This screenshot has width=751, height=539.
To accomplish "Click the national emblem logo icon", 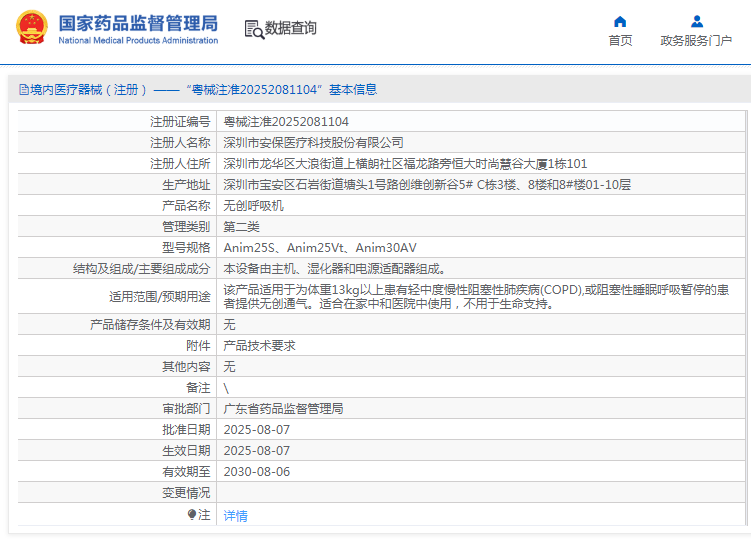I will point(30,28).
